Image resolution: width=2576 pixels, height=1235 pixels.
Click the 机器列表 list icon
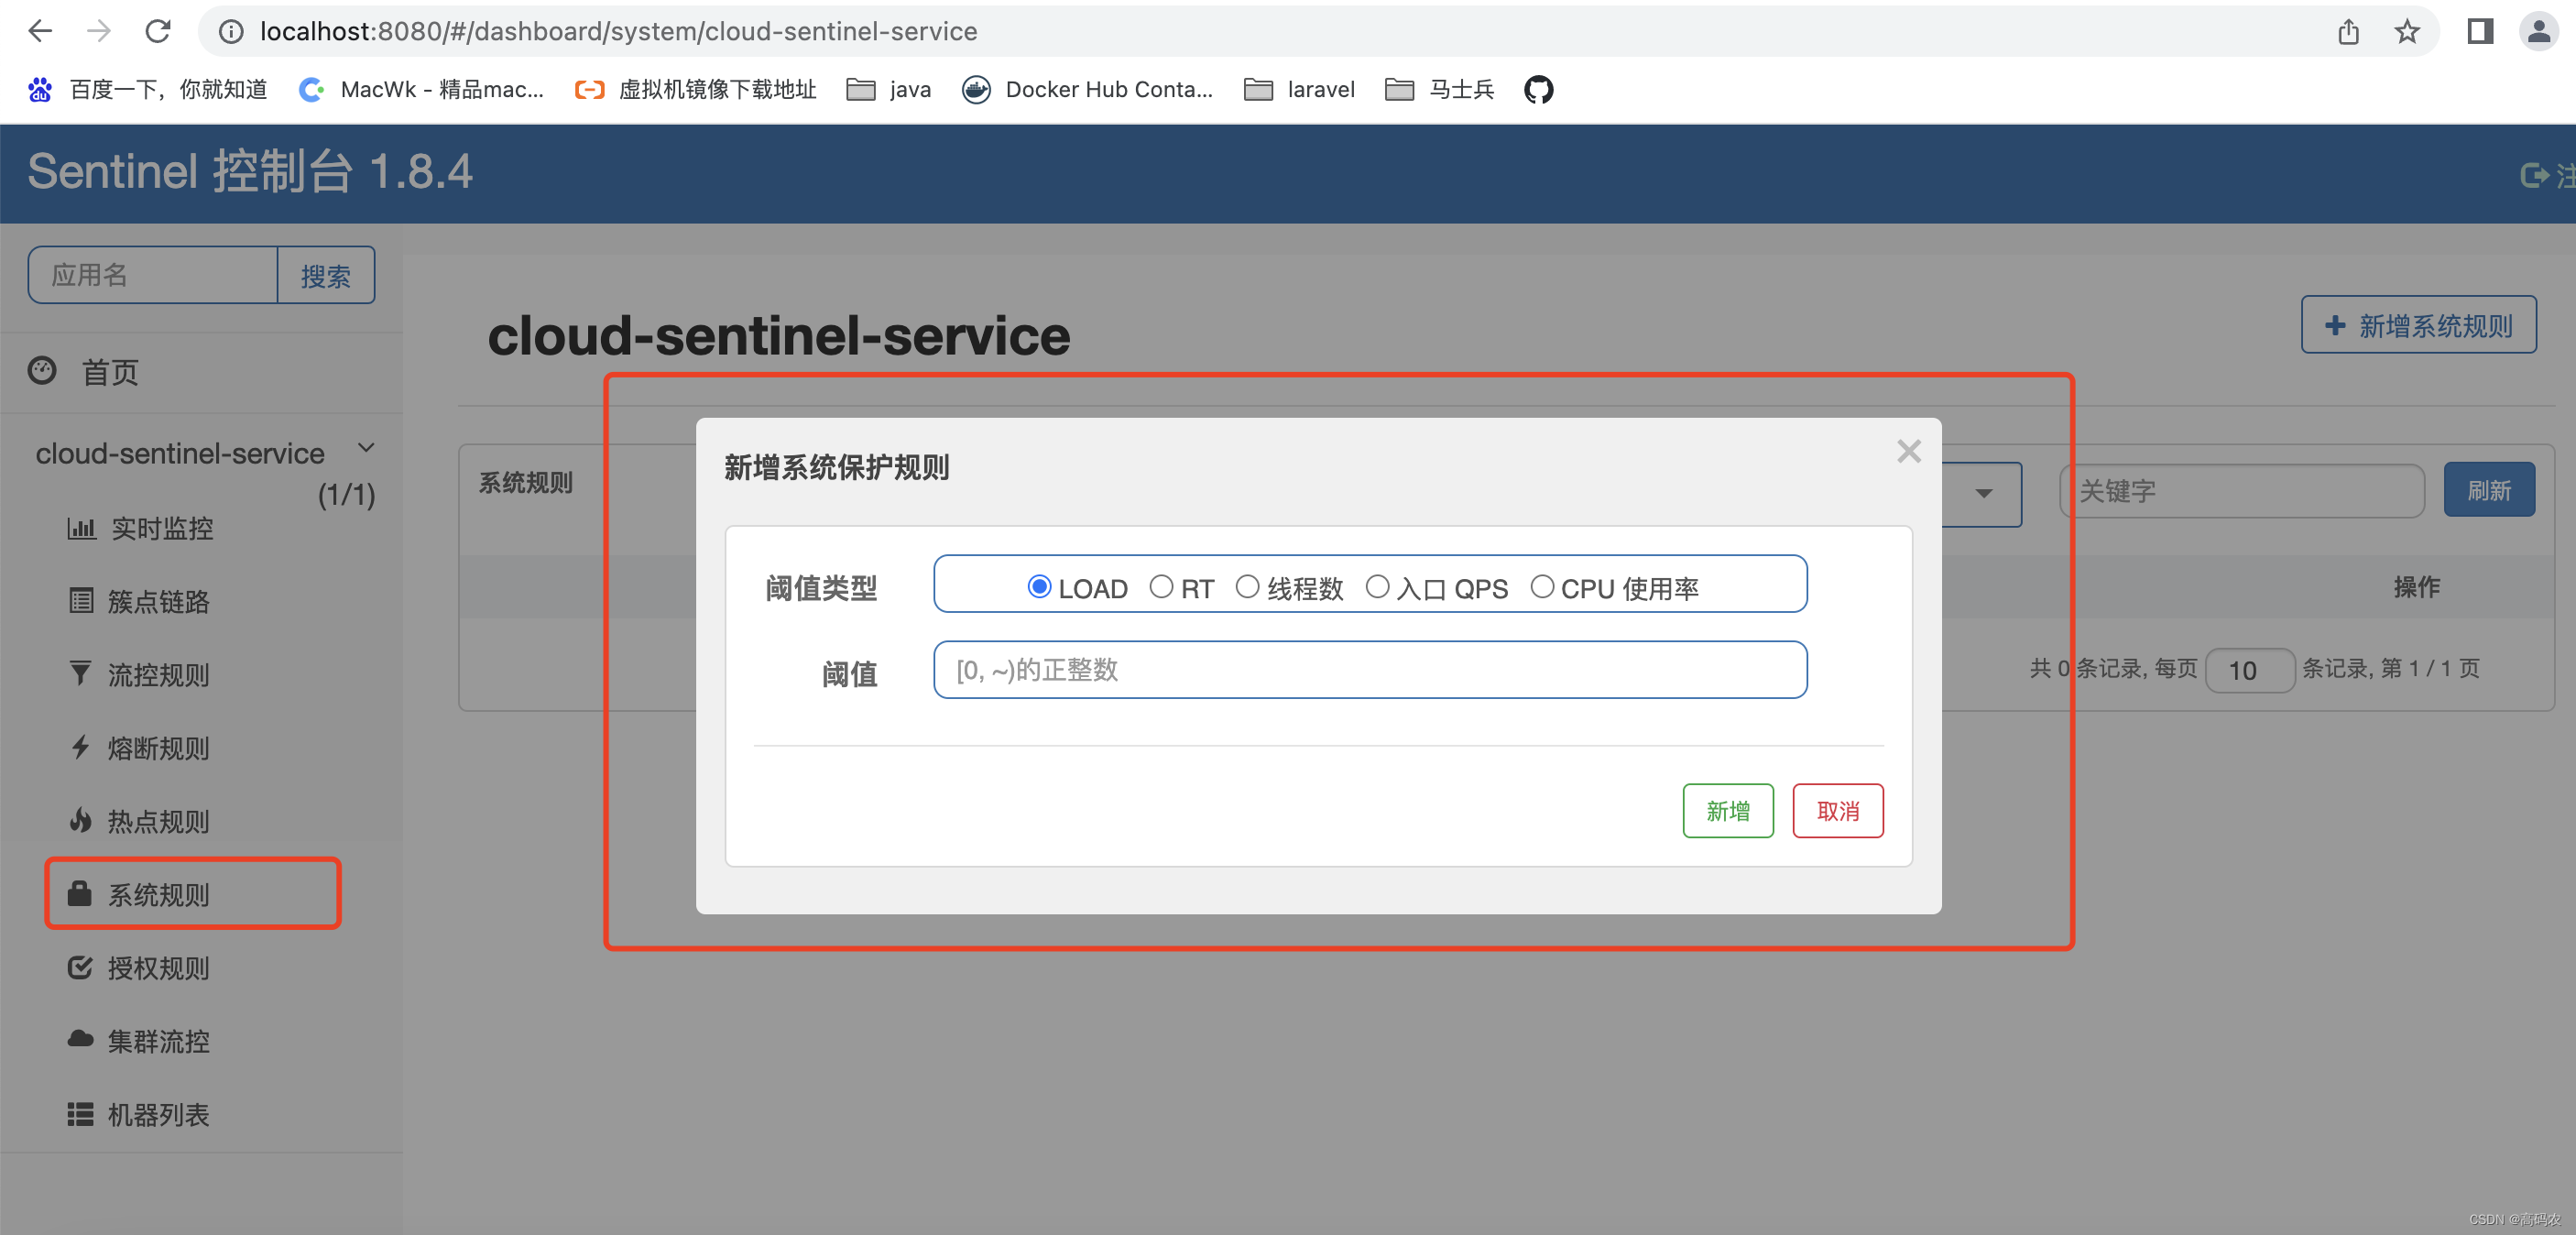[x=80, y=1114]
